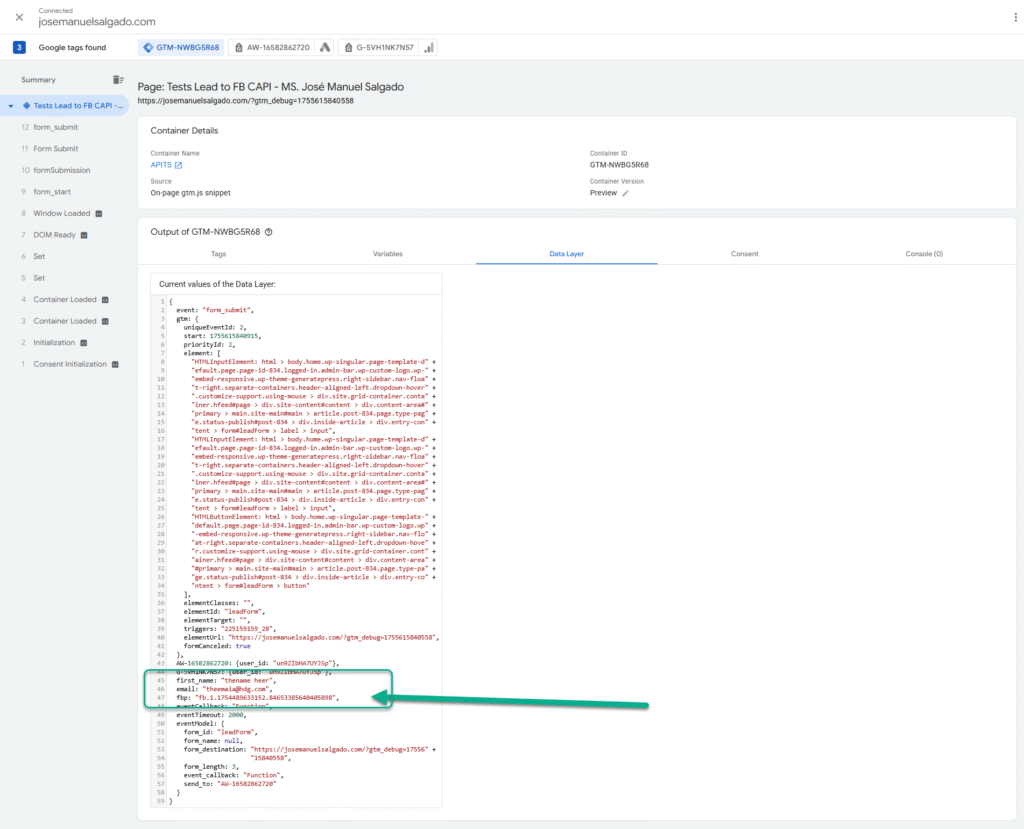Click the API badge icon next to Window Loaded
Viewport: 1024px width, 829px height.
tap(99, 213)
